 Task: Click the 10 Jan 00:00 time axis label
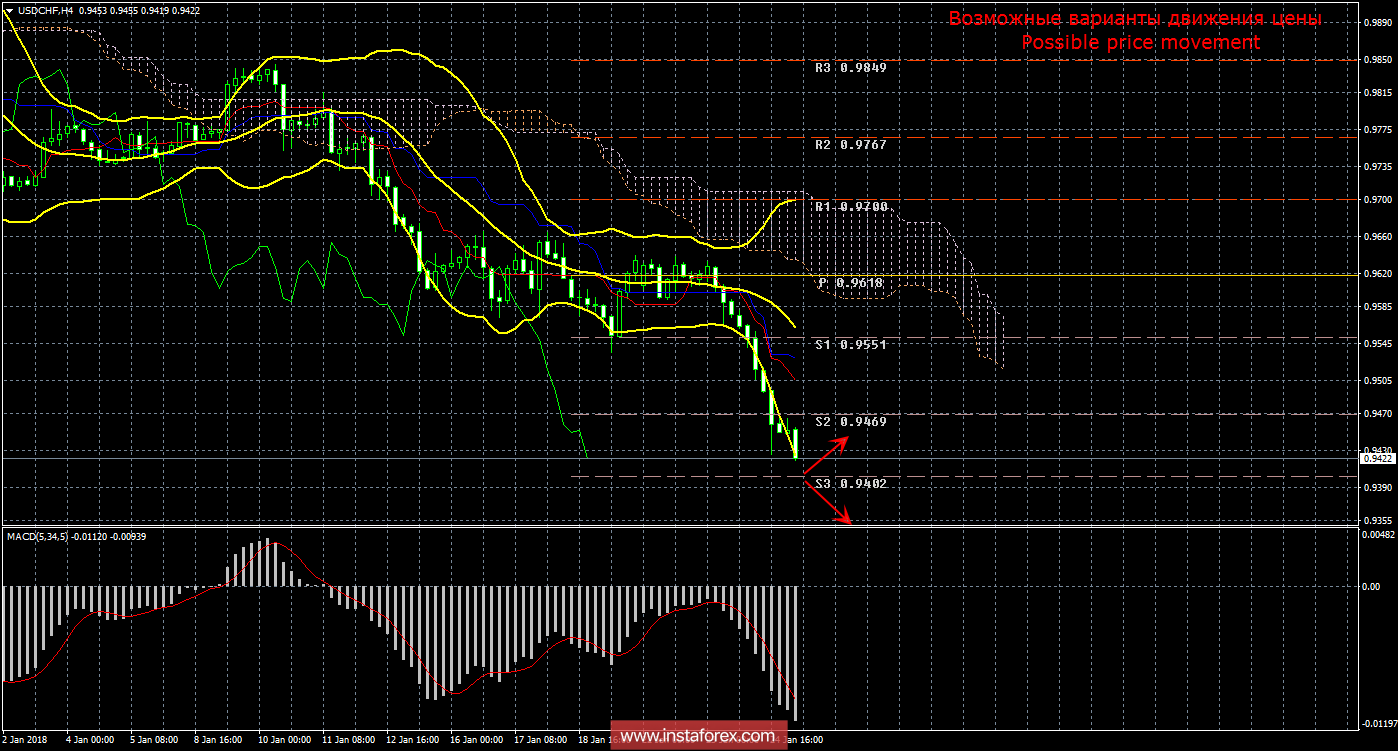pyautogui.click(x=285, y=741)
